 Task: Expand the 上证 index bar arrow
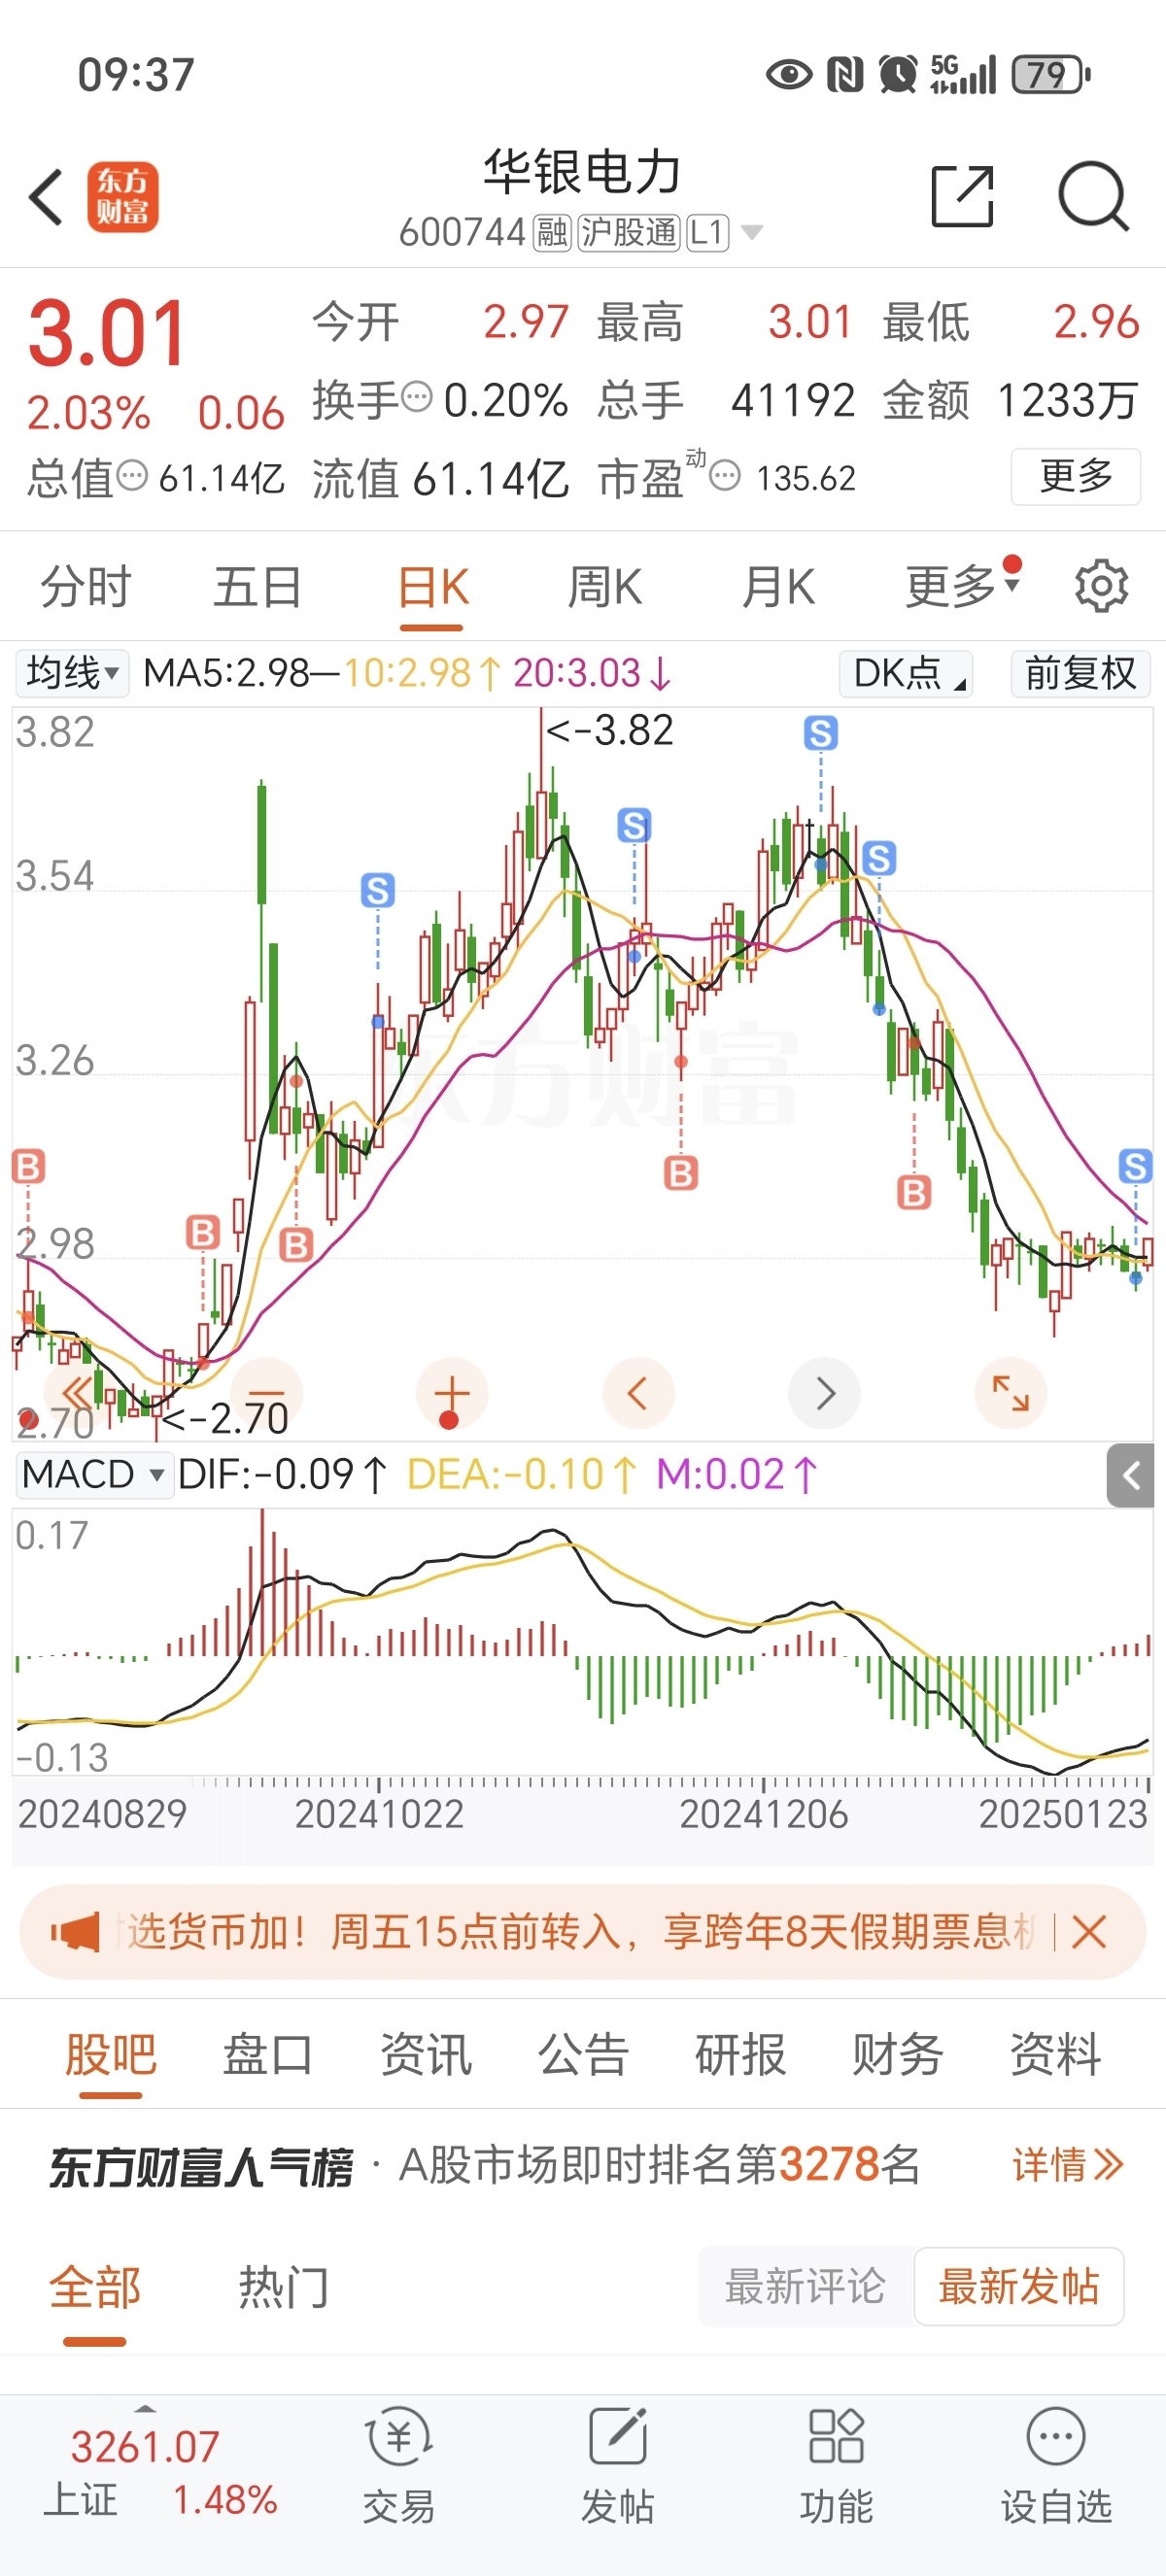click(146, 2410)
